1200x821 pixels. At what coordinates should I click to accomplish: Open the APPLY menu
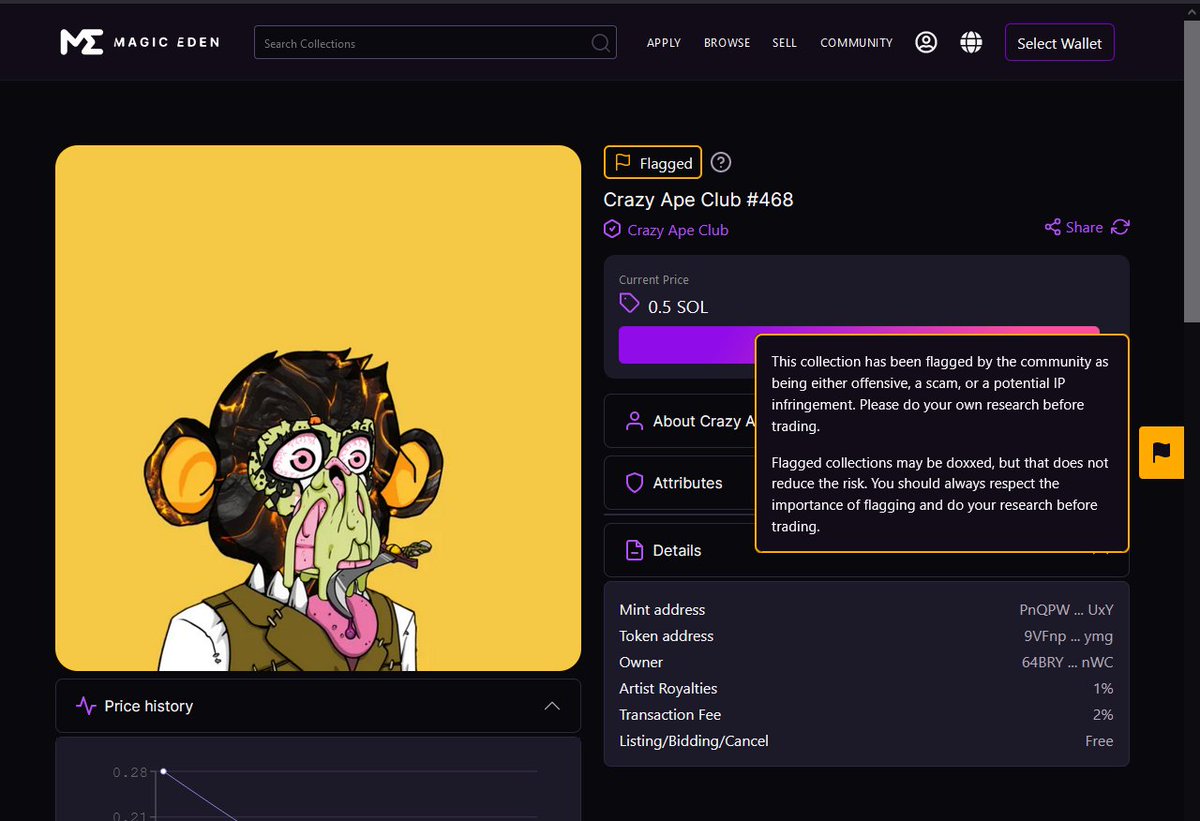point(664,43)
